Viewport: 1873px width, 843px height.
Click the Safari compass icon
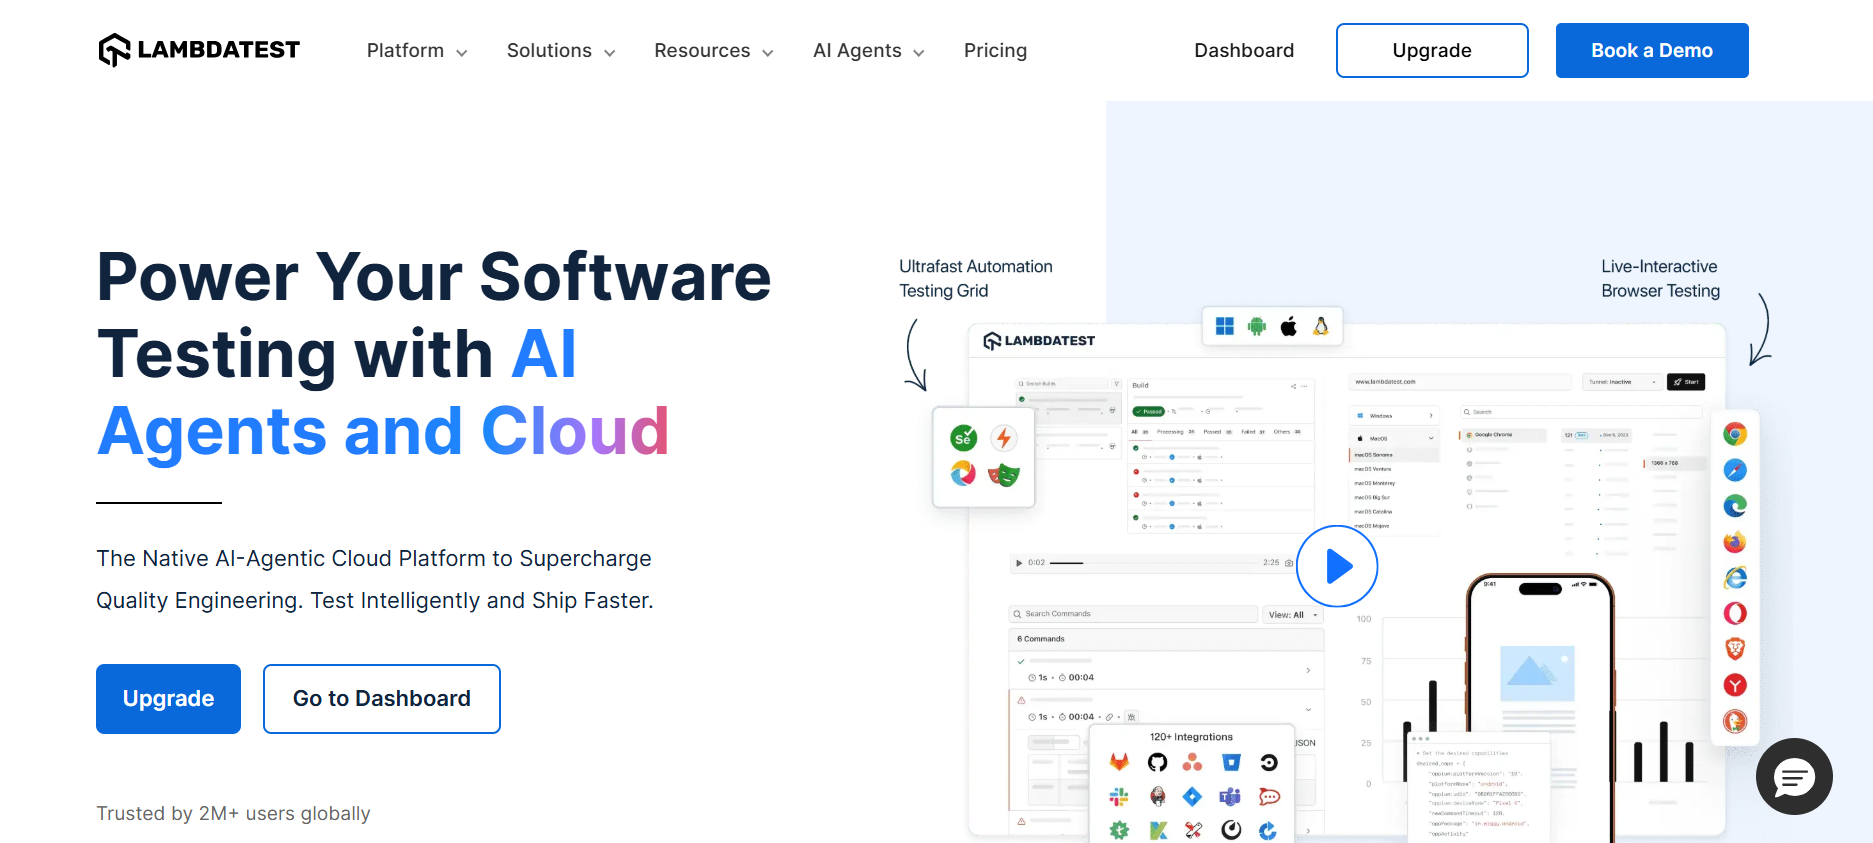pos(1735,470)
